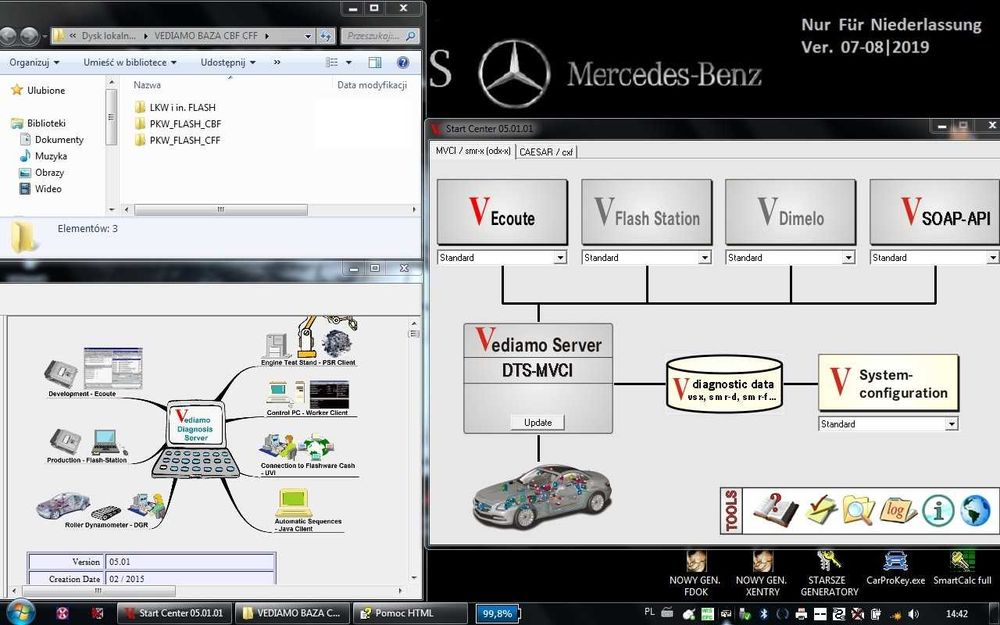Open SmartCalc full desktop icon
The height and width of the screenshot is (625, 1000).
[962, 568]
